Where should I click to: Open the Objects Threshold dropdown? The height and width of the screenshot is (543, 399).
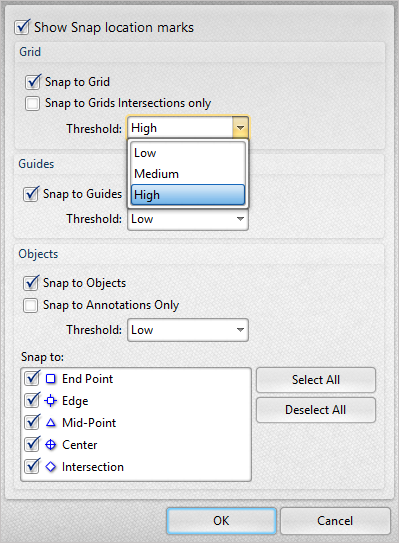pos(188,330)
